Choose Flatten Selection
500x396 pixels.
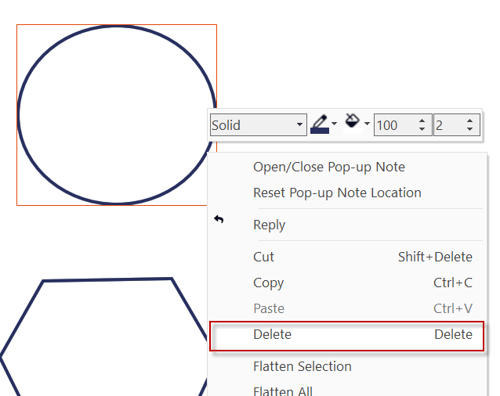coord(347,366)
